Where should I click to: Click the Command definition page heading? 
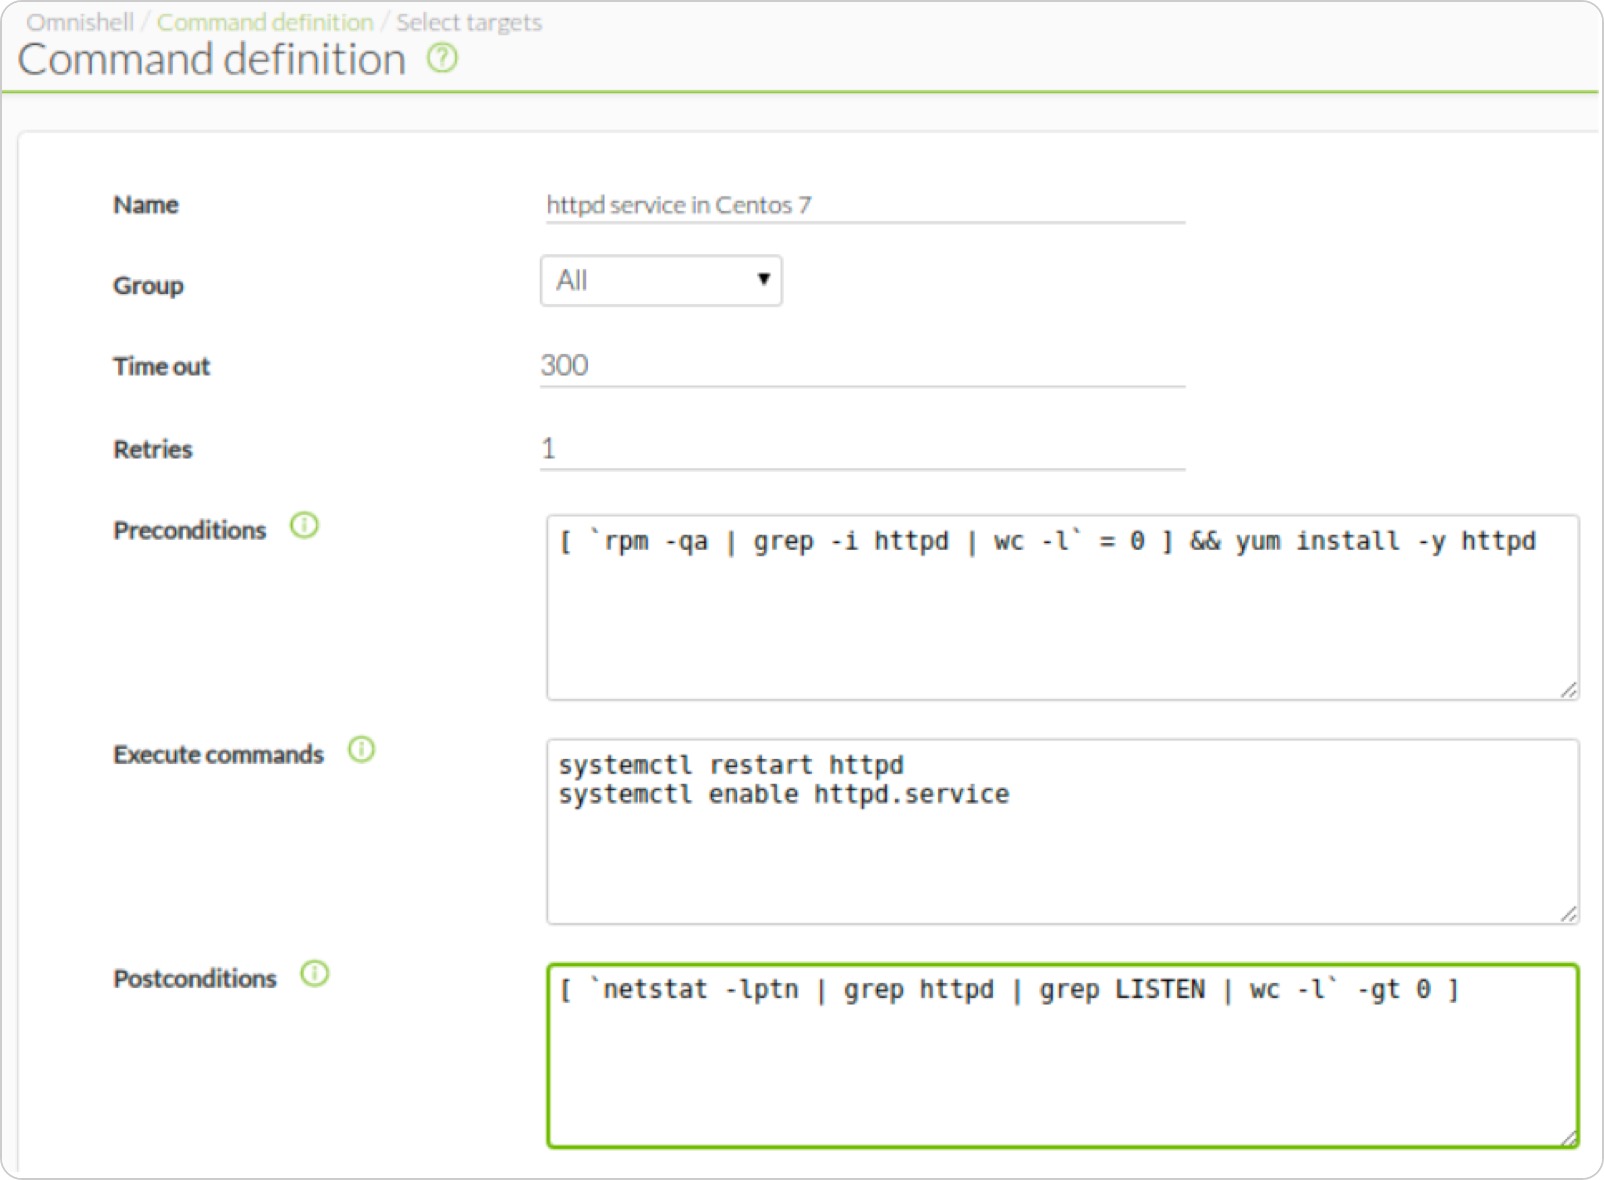212,60
